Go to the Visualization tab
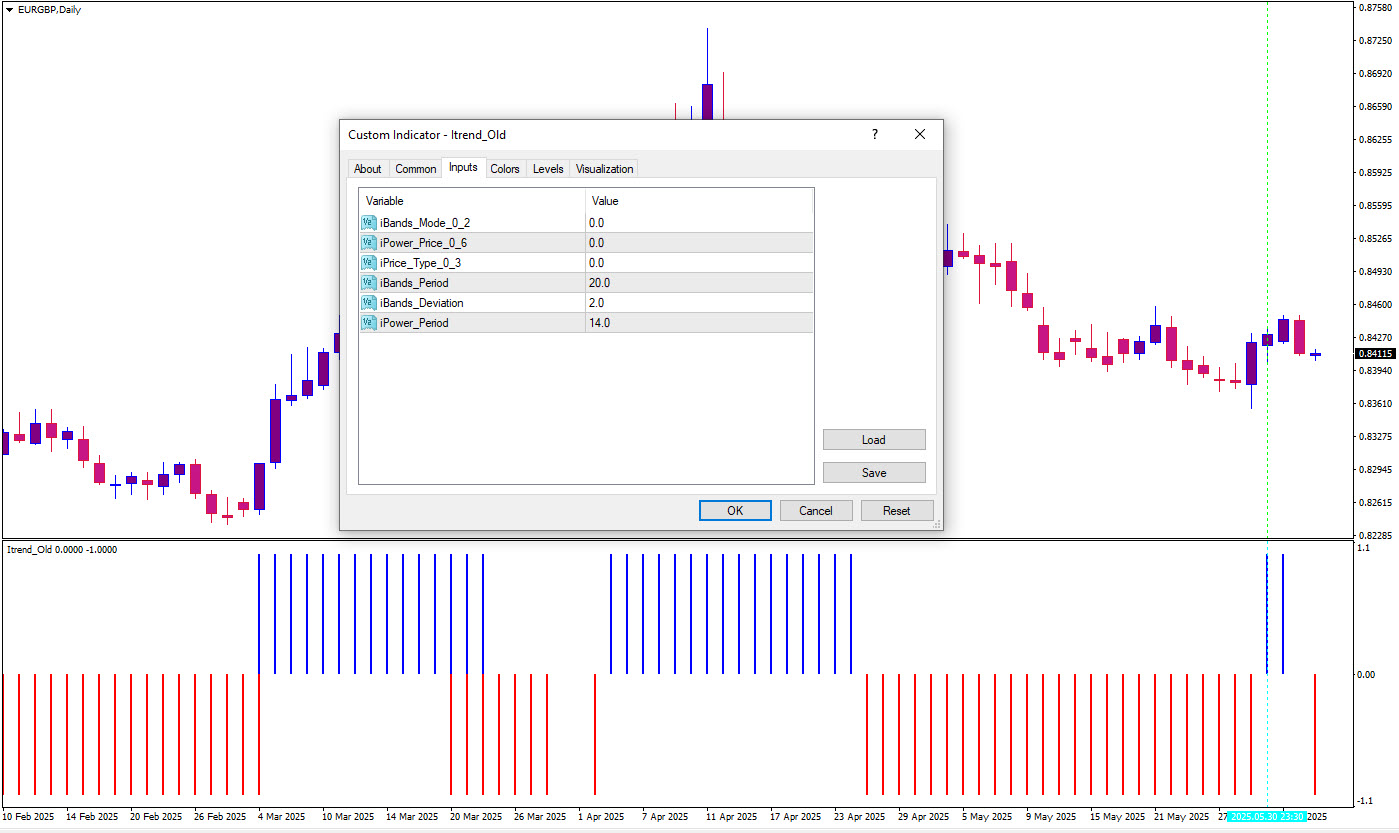 [x=604, y=169]
